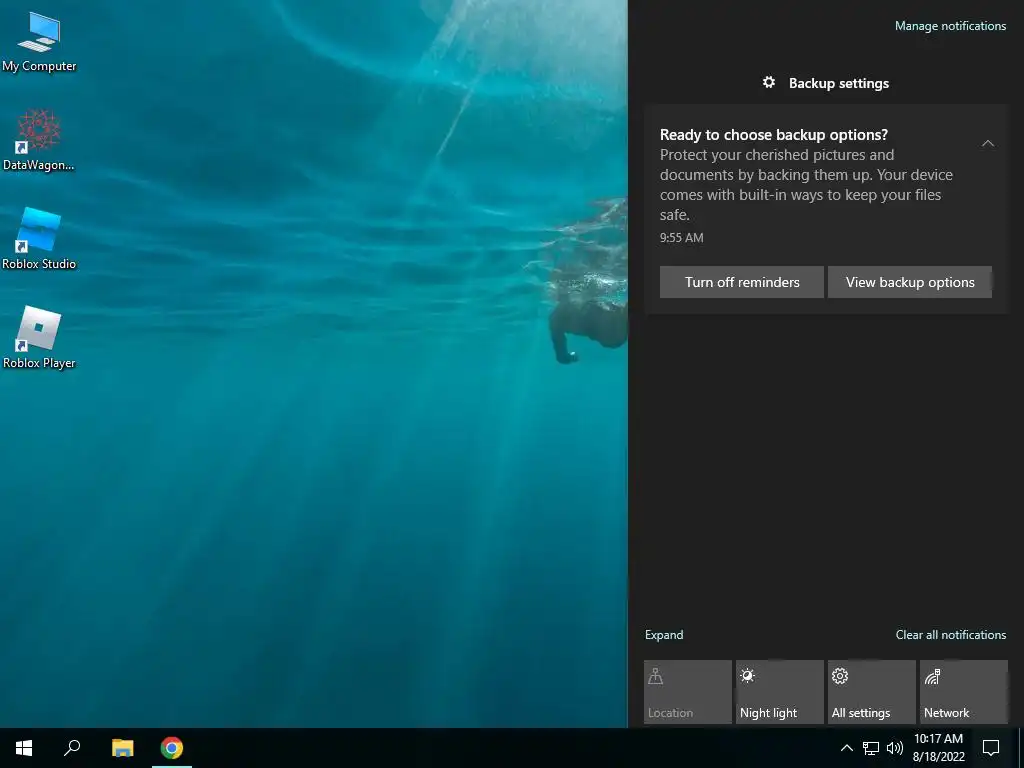1024x768 pixels.
Task: Close the Action Center via its taskbar icon
Action: [x=991, y=748]
